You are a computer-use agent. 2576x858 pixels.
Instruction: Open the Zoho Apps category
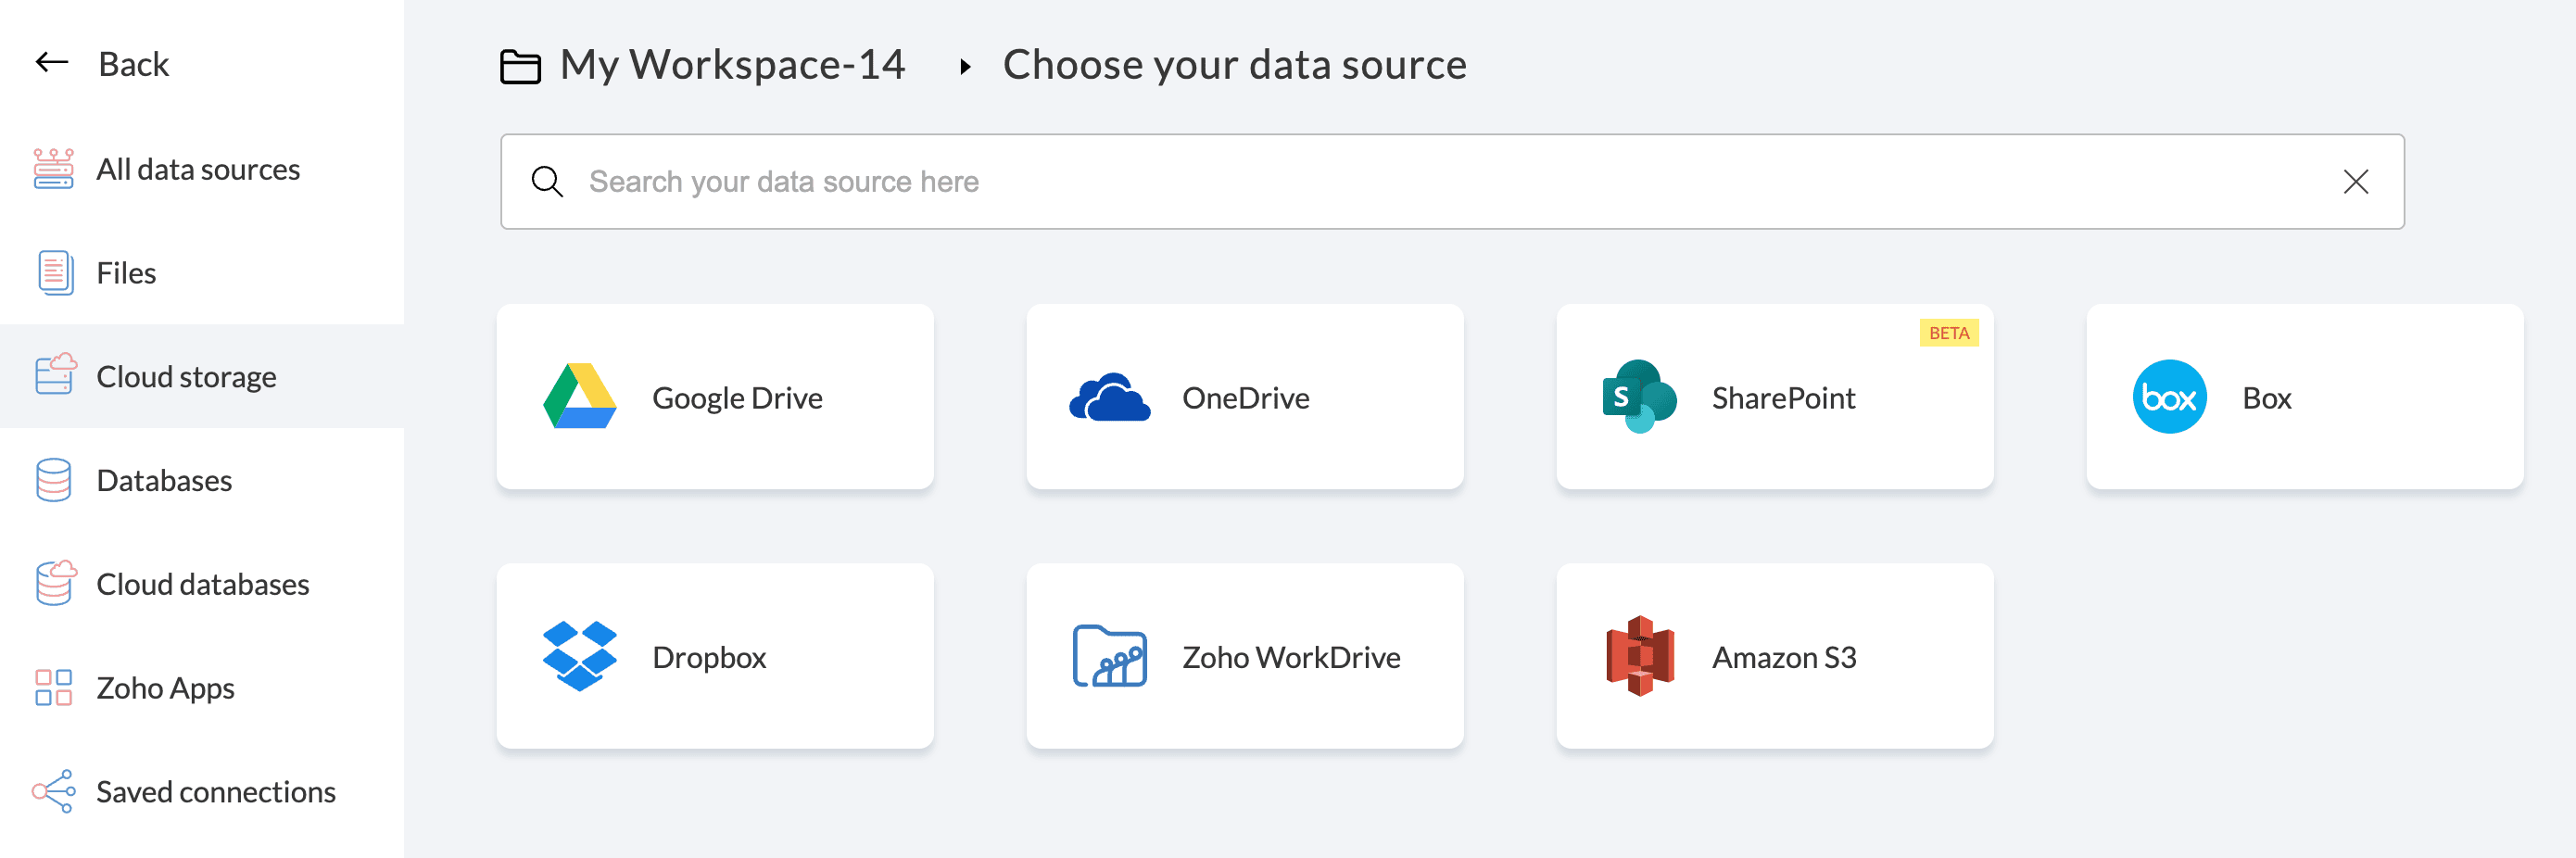pos(165,688)
